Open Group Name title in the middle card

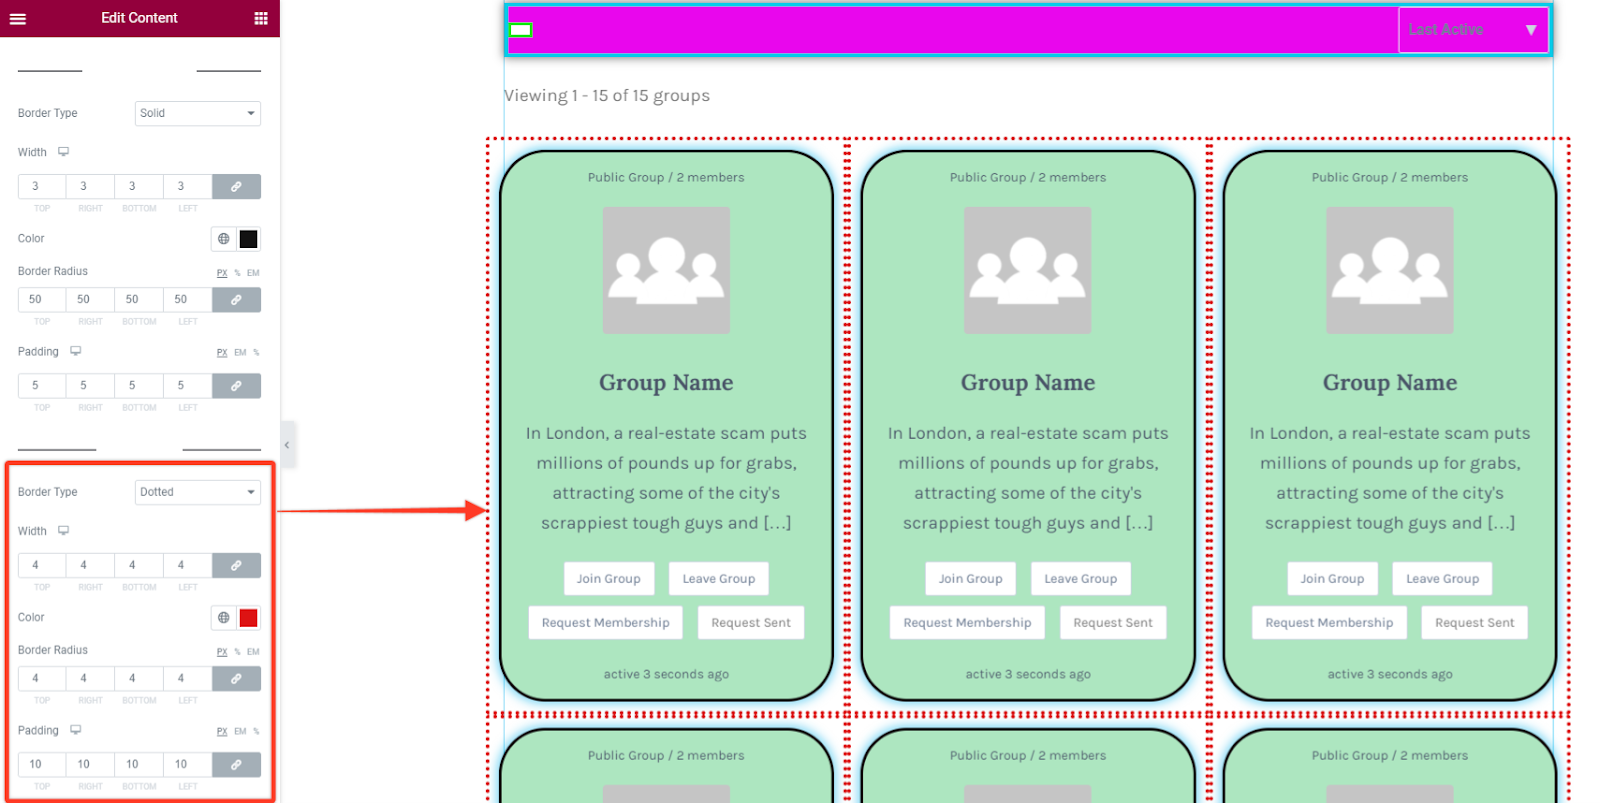pos(1028,383)
